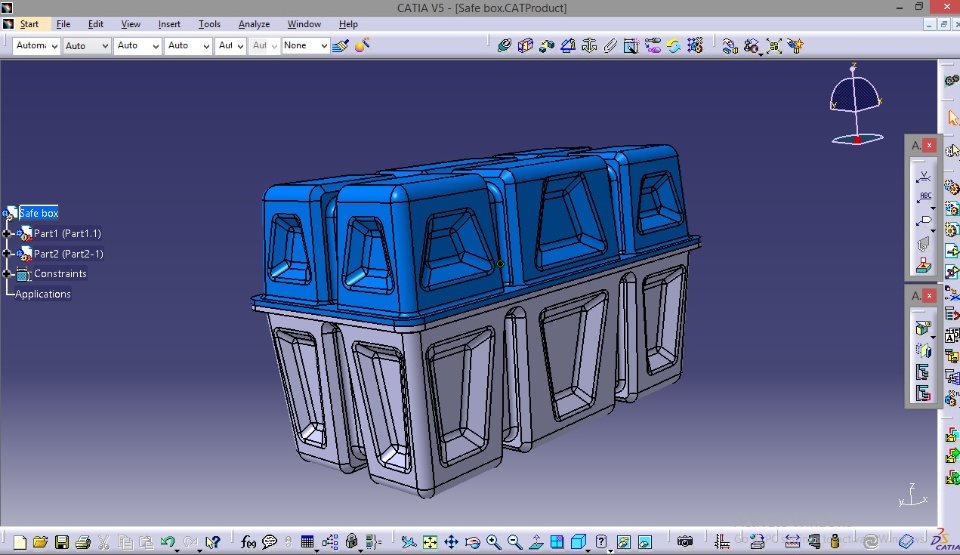Click the Open file icon
The image size is (960, 555).
pos(40,542)
